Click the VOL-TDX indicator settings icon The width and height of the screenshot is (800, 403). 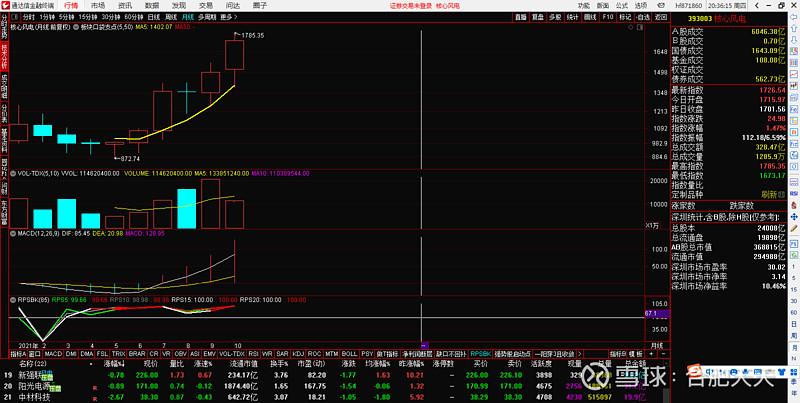[5, 172]
